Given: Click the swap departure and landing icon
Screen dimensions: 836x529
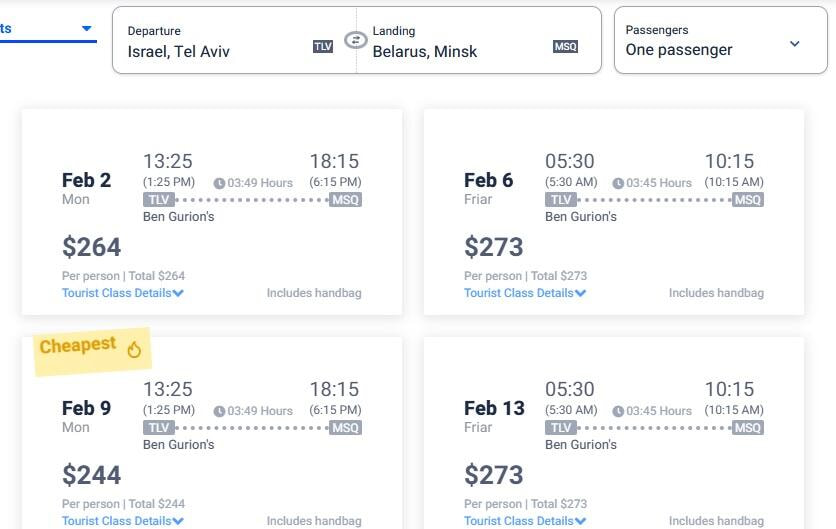Looking at the screenshot, I should (355, 40).
